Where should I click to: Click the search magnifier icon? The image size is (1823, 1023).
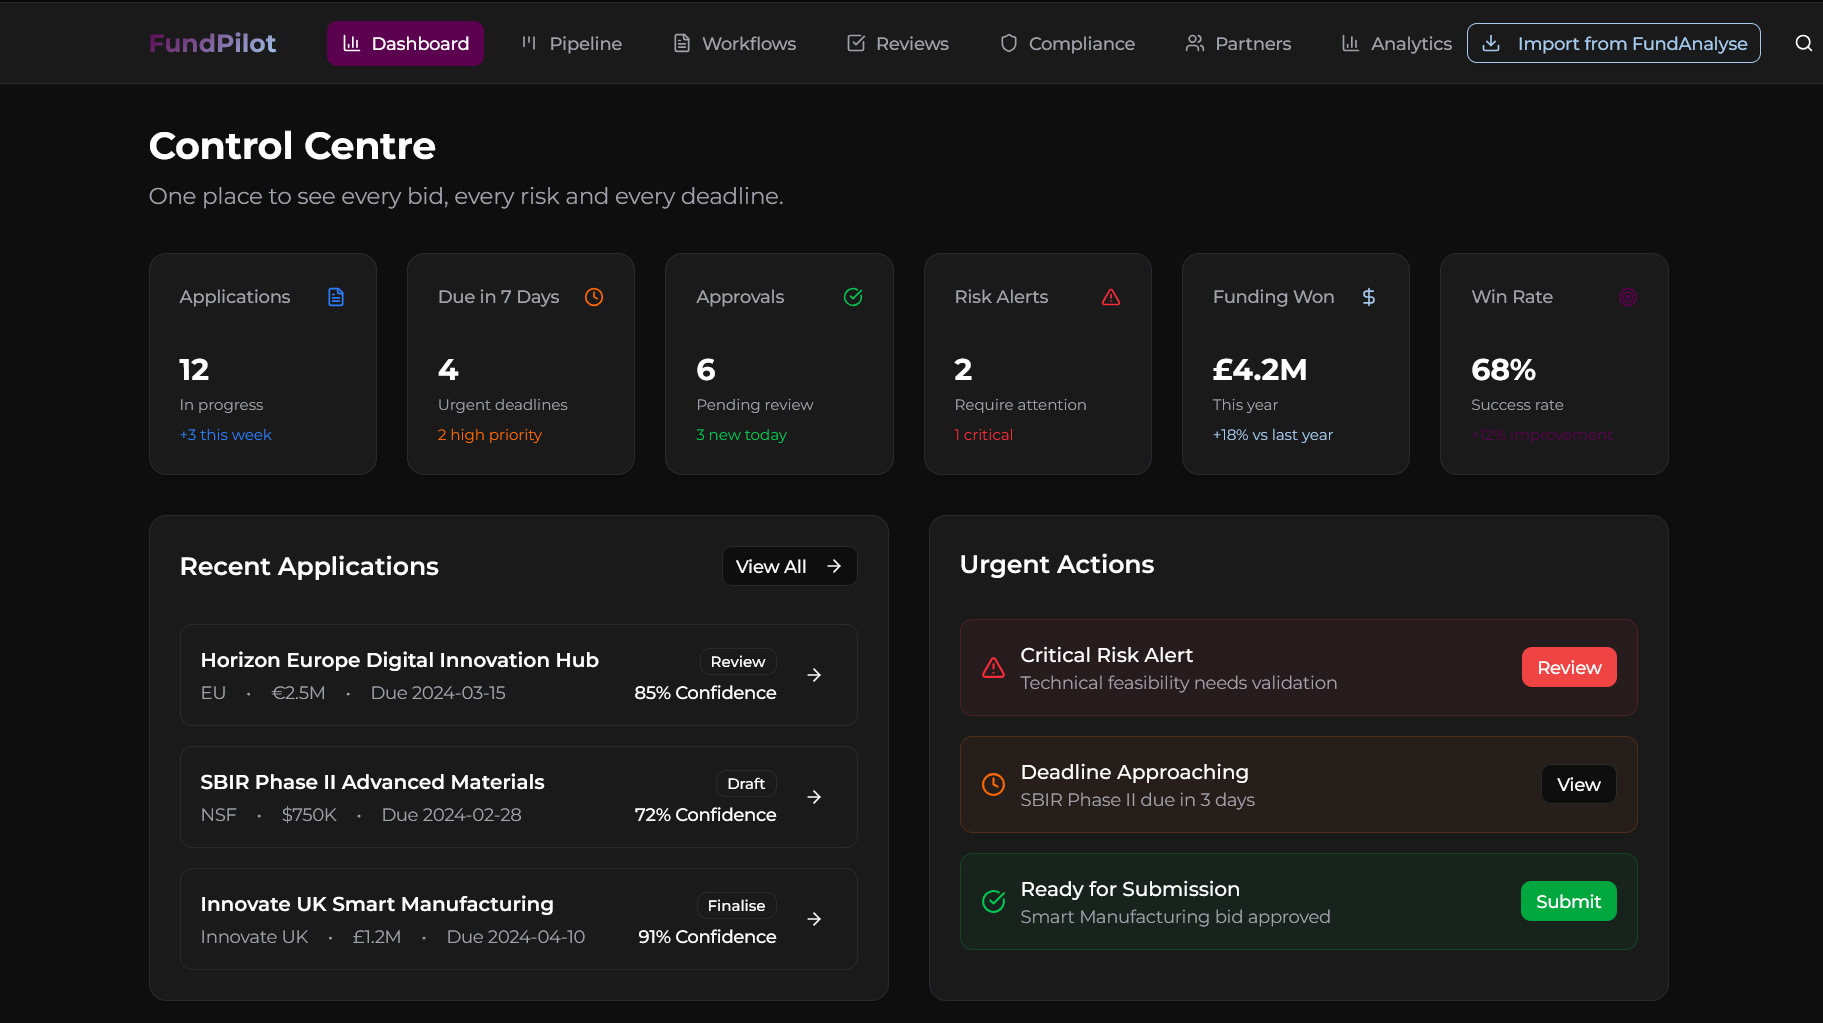click(1803, 43)
